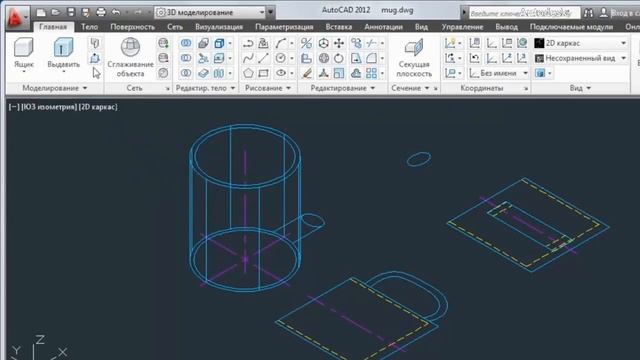
Task: Click the UCS 3-point icon
Action: (x=522, y=58)
